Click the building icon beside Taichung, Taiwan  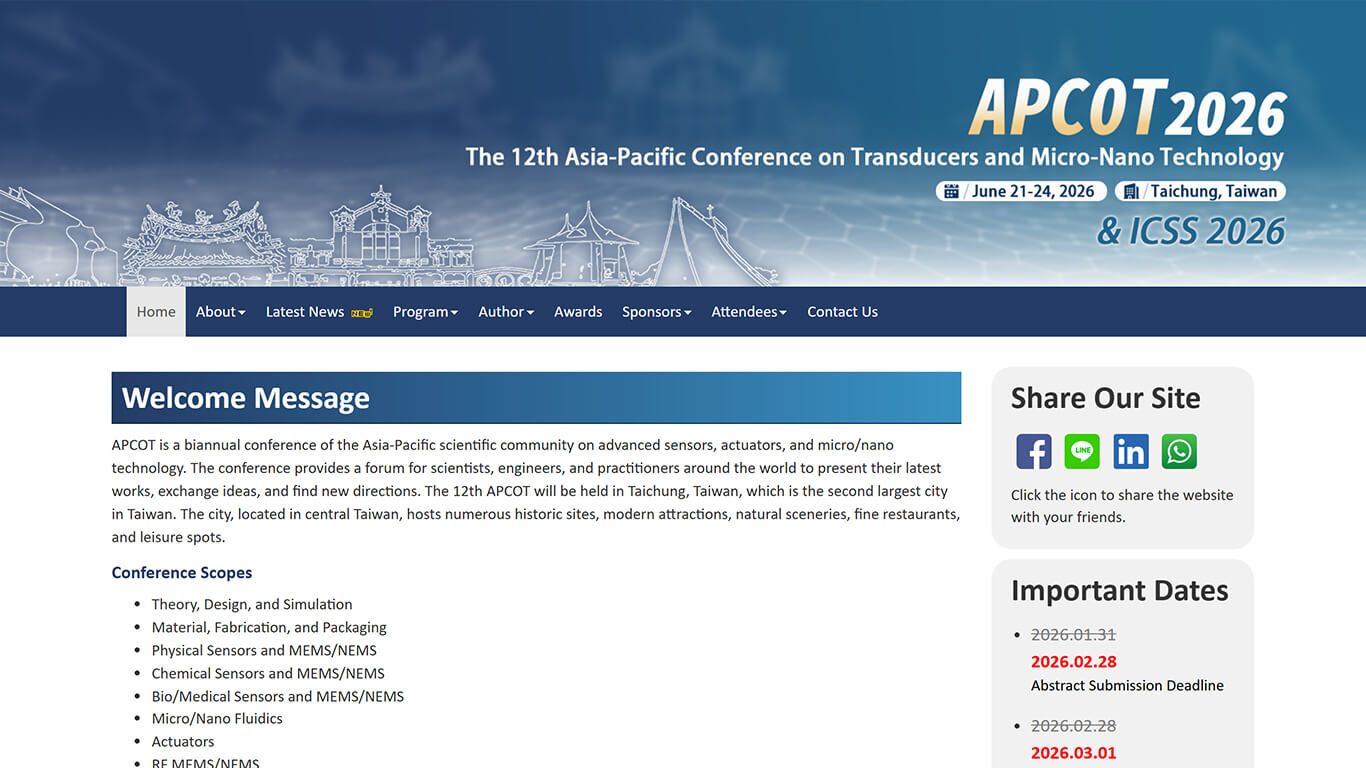tap(1131, 191)
